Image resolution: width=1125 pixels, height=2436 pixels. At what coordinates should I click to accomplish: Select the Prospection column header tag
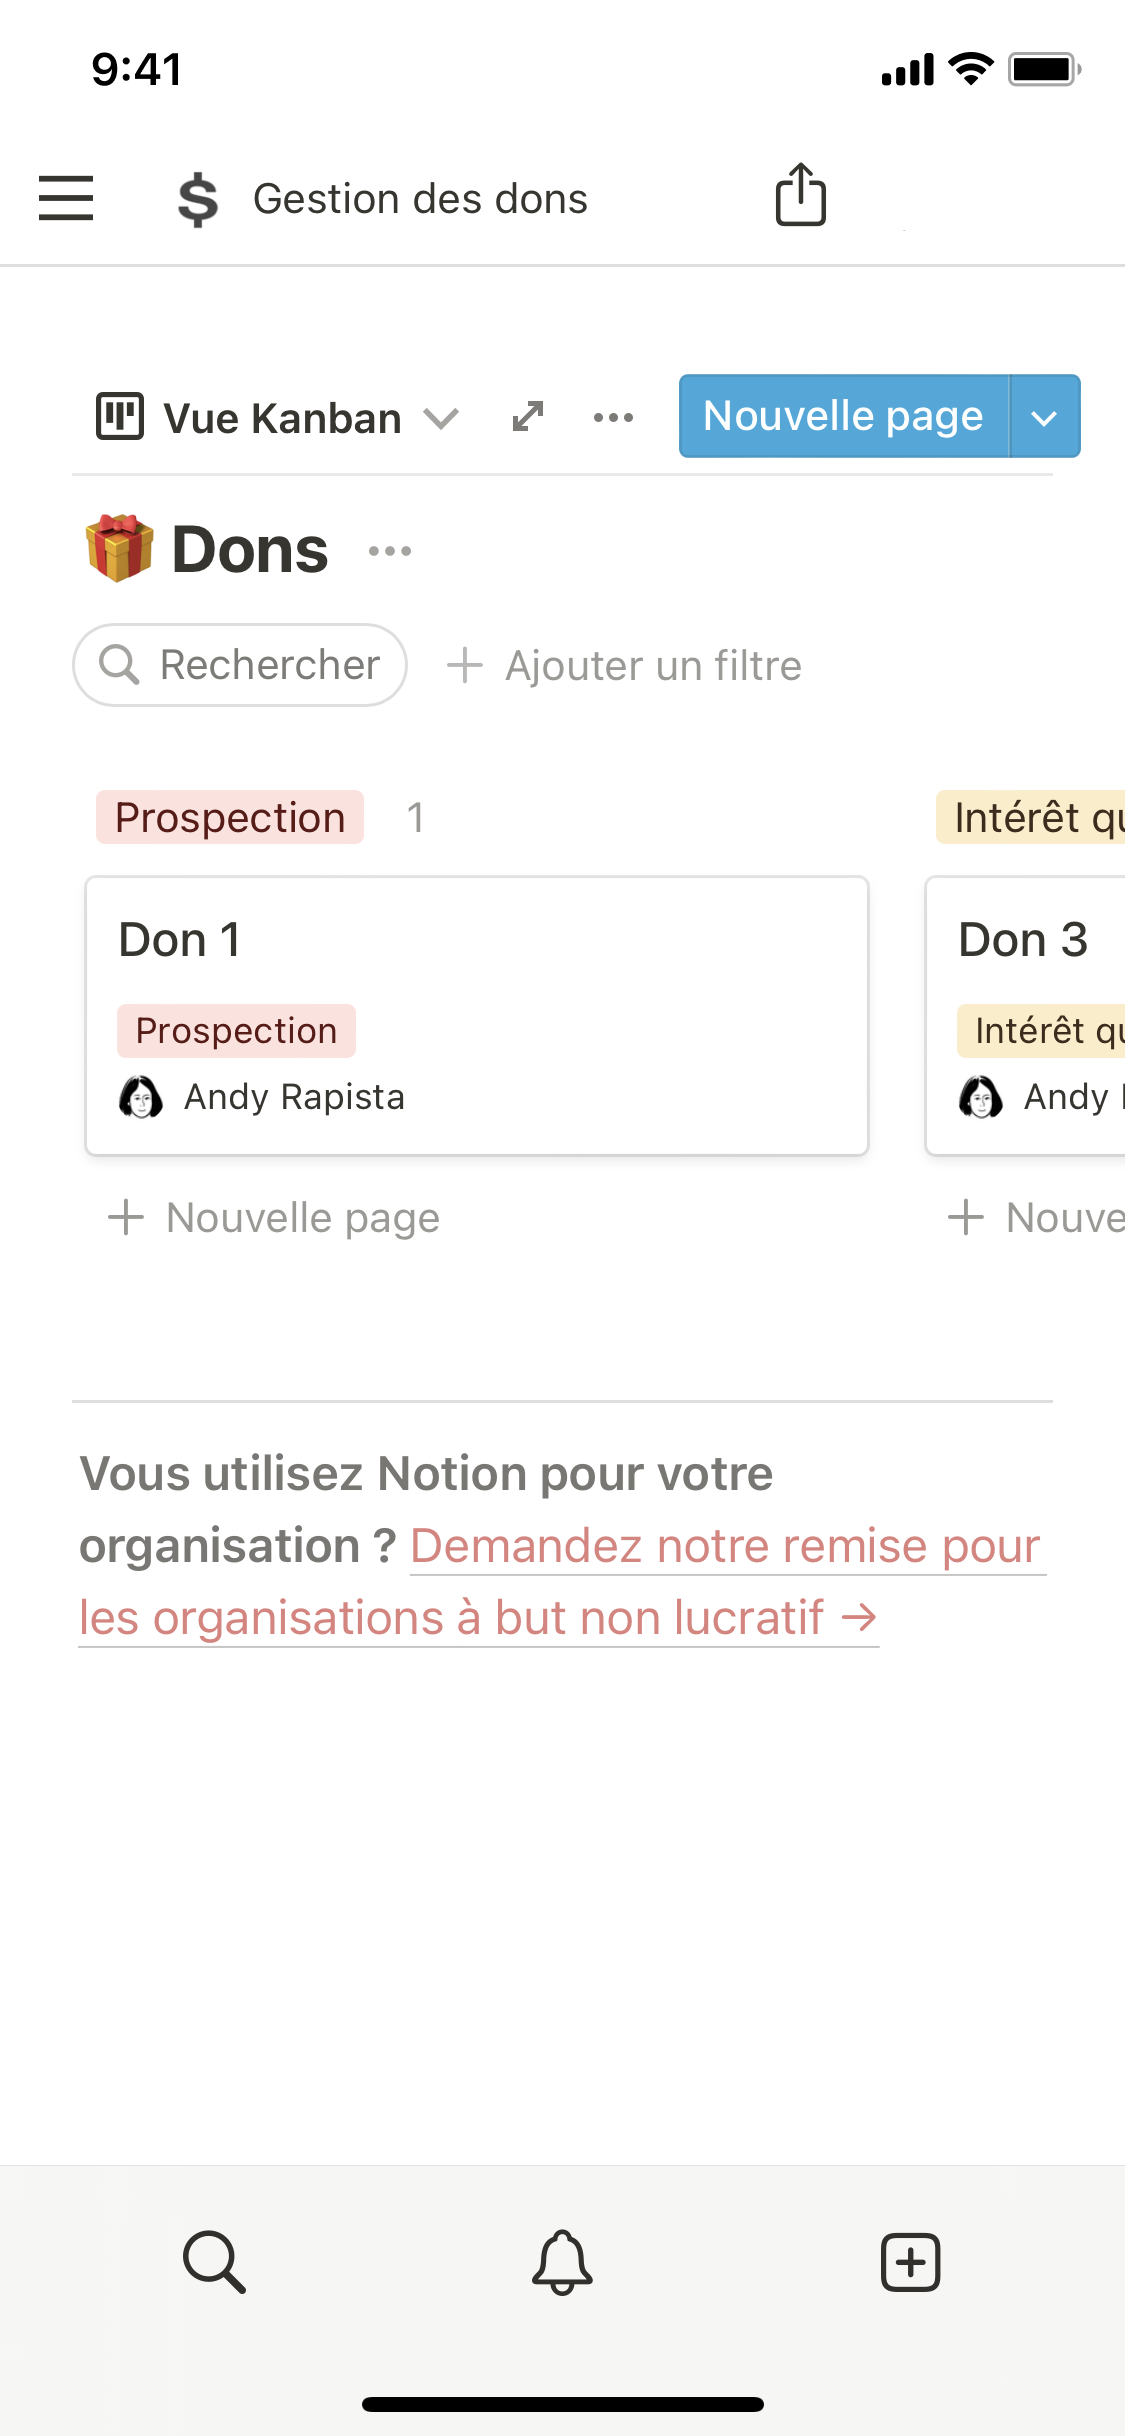[230, 818]
